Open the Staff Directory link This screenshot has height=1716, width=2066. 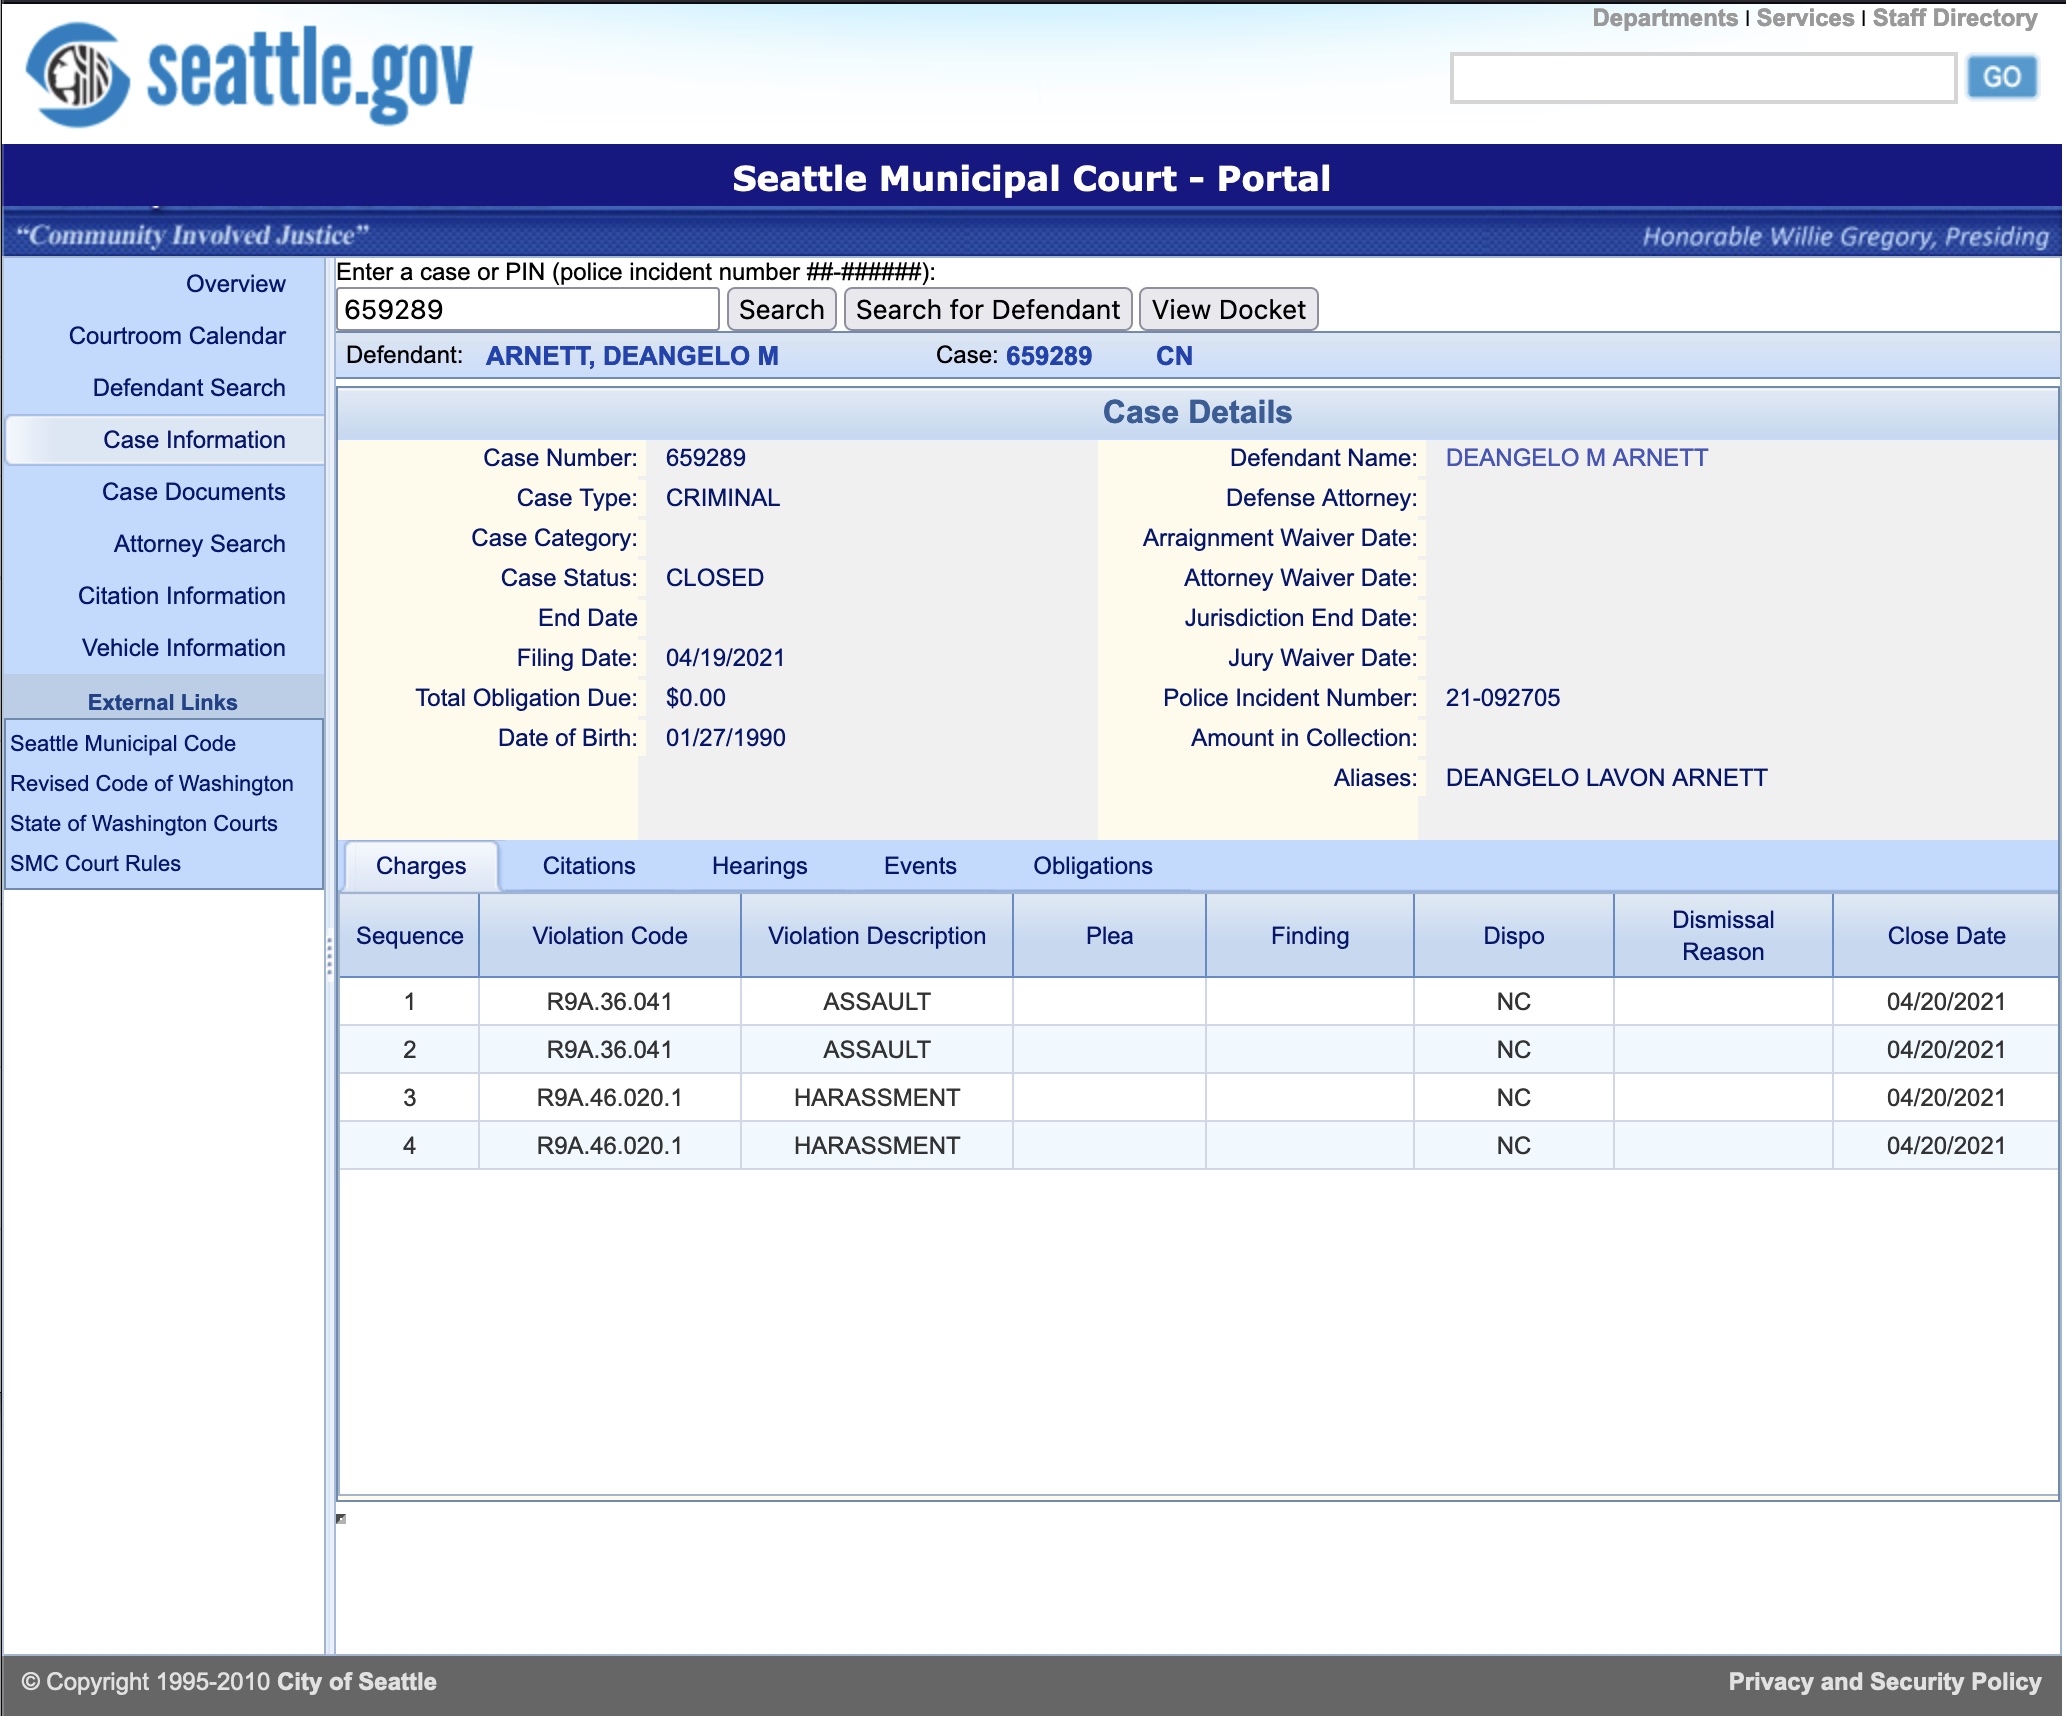[x=1954, y=18]
